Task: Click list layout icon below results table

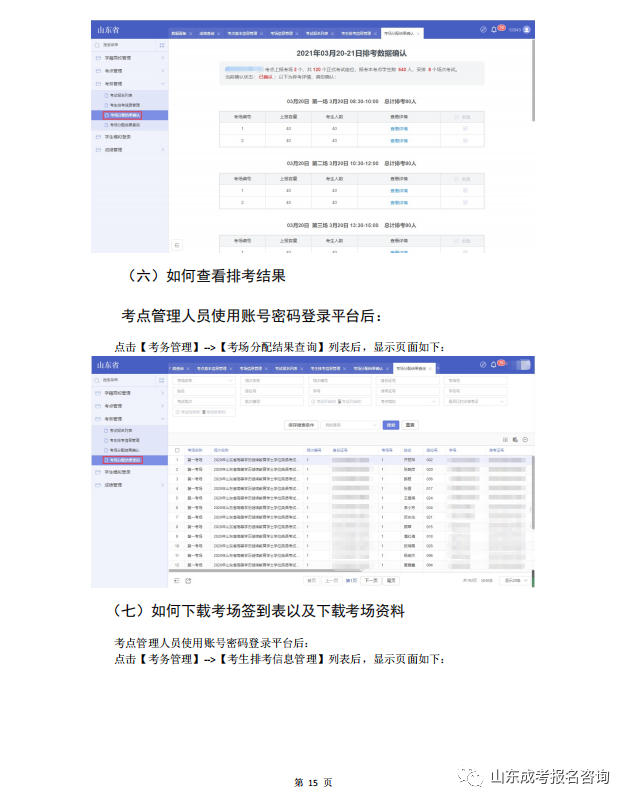Action: tap(177, 581)
